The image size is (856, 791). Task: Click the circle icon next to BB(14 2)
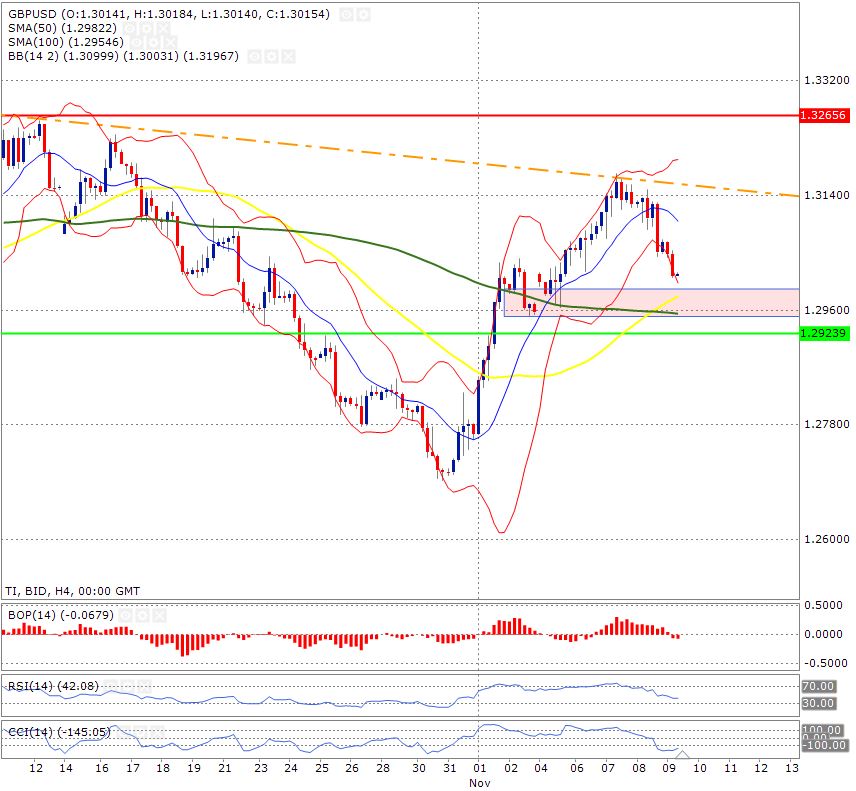[x=254, y=56]
